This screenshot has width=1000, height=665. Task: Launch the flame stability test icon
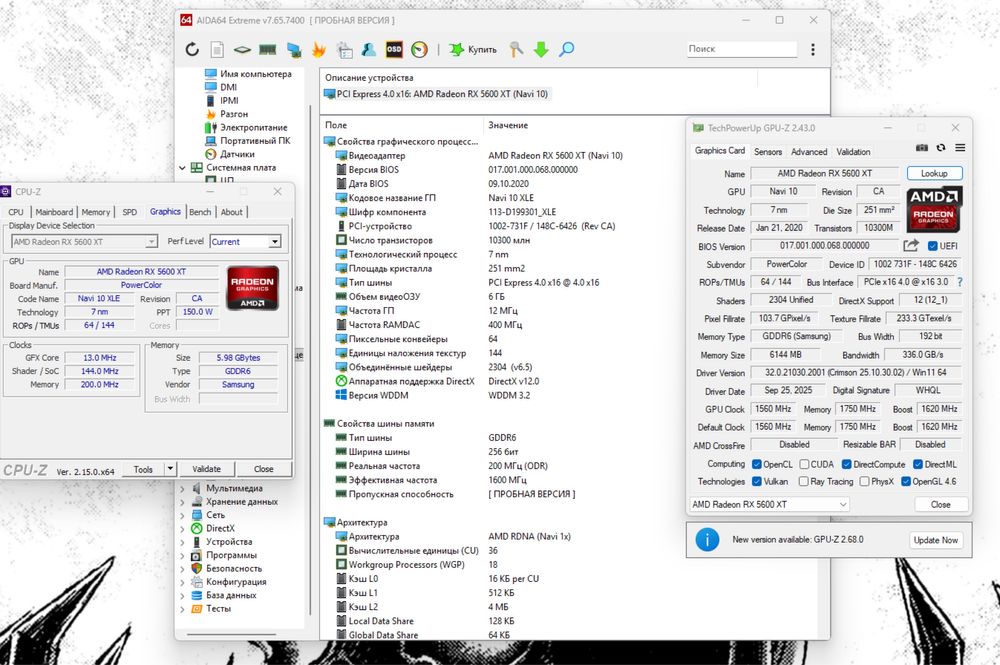[x=319, y=49]
